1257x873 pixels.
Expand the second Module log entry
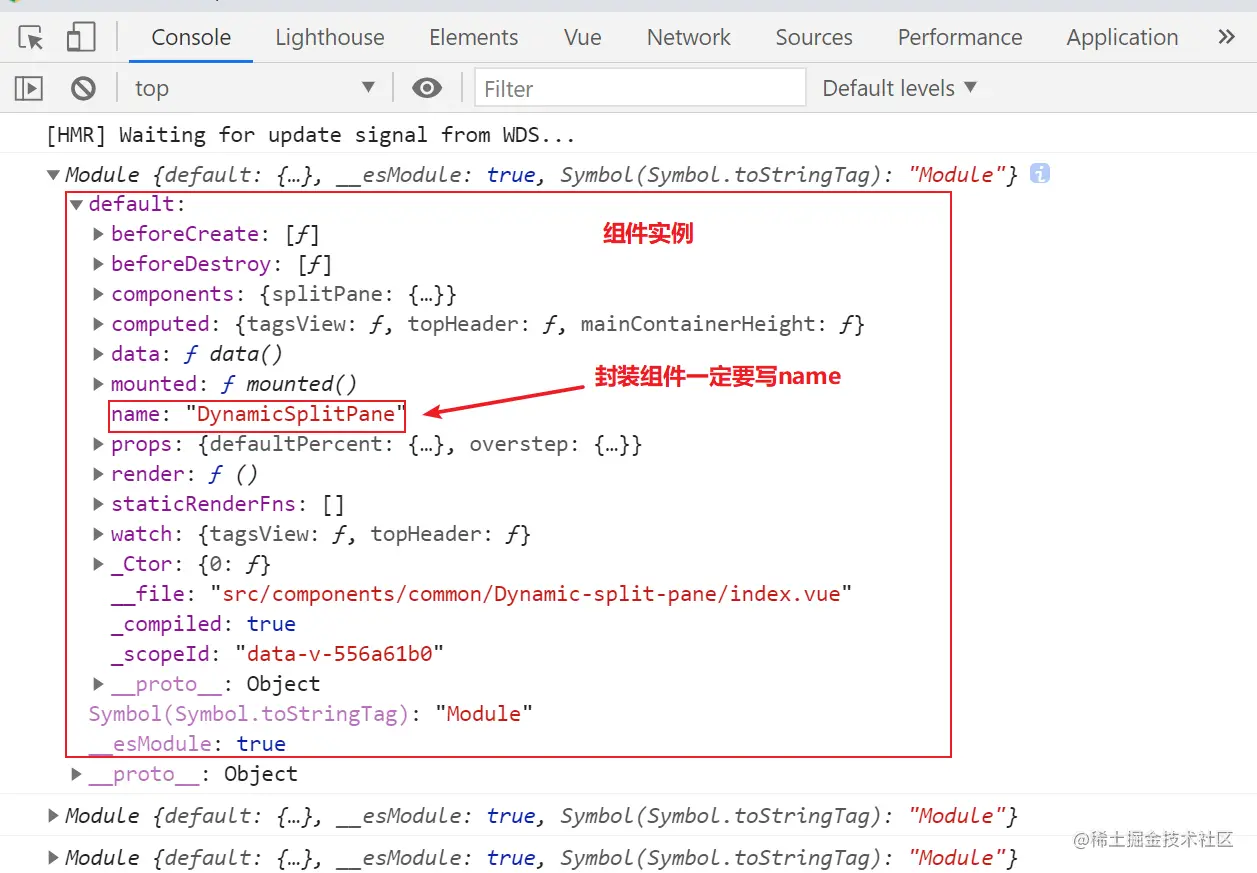[x=53, y=816]
